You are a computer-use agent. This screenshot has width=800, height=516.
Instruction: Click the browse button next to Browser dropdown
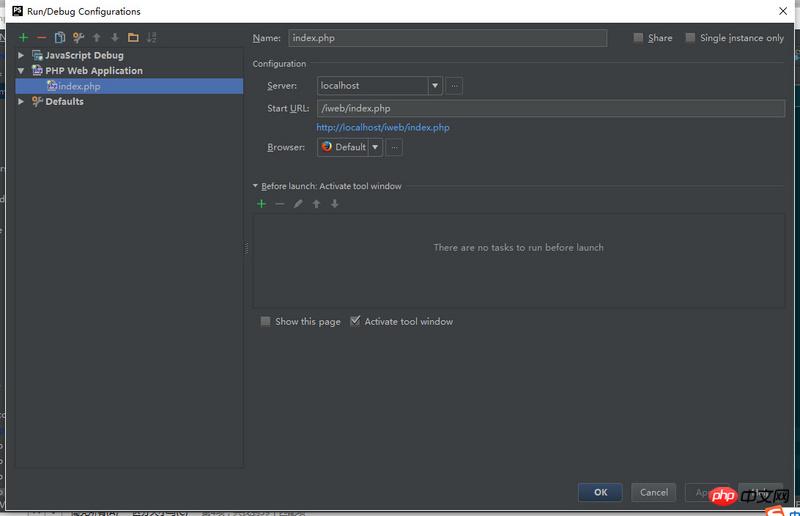394,148
